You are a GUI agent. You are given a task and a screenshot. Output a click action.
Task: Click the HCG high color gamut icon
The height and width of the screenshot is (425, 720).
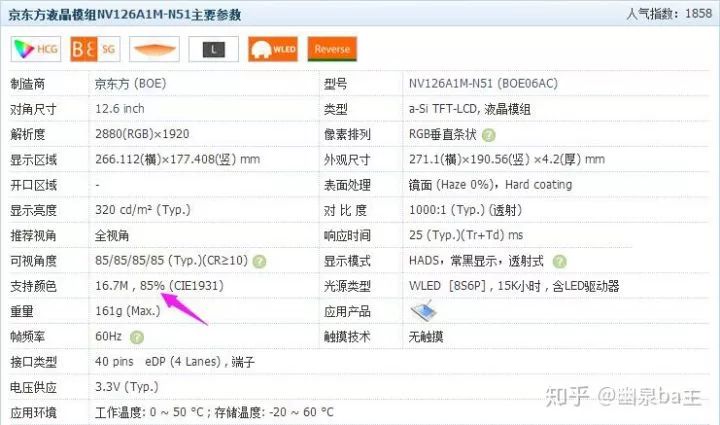(x=36, y=49)
